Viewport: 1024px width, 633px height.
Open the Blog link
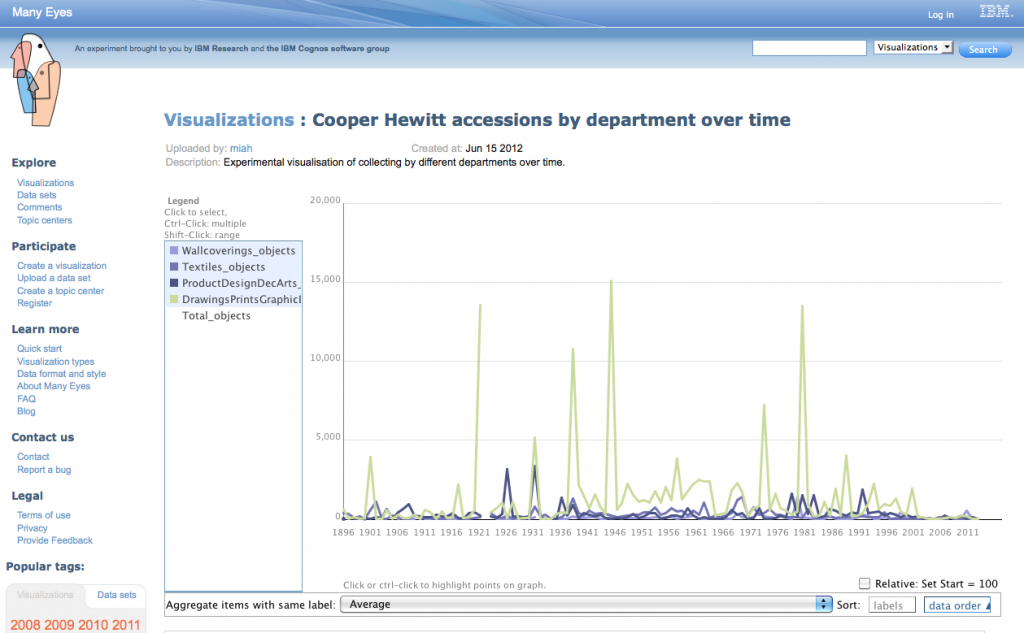[x=26, y=412]
